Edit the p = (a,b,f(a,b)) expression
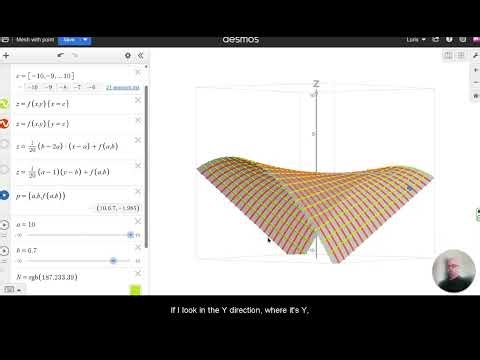 41,196
